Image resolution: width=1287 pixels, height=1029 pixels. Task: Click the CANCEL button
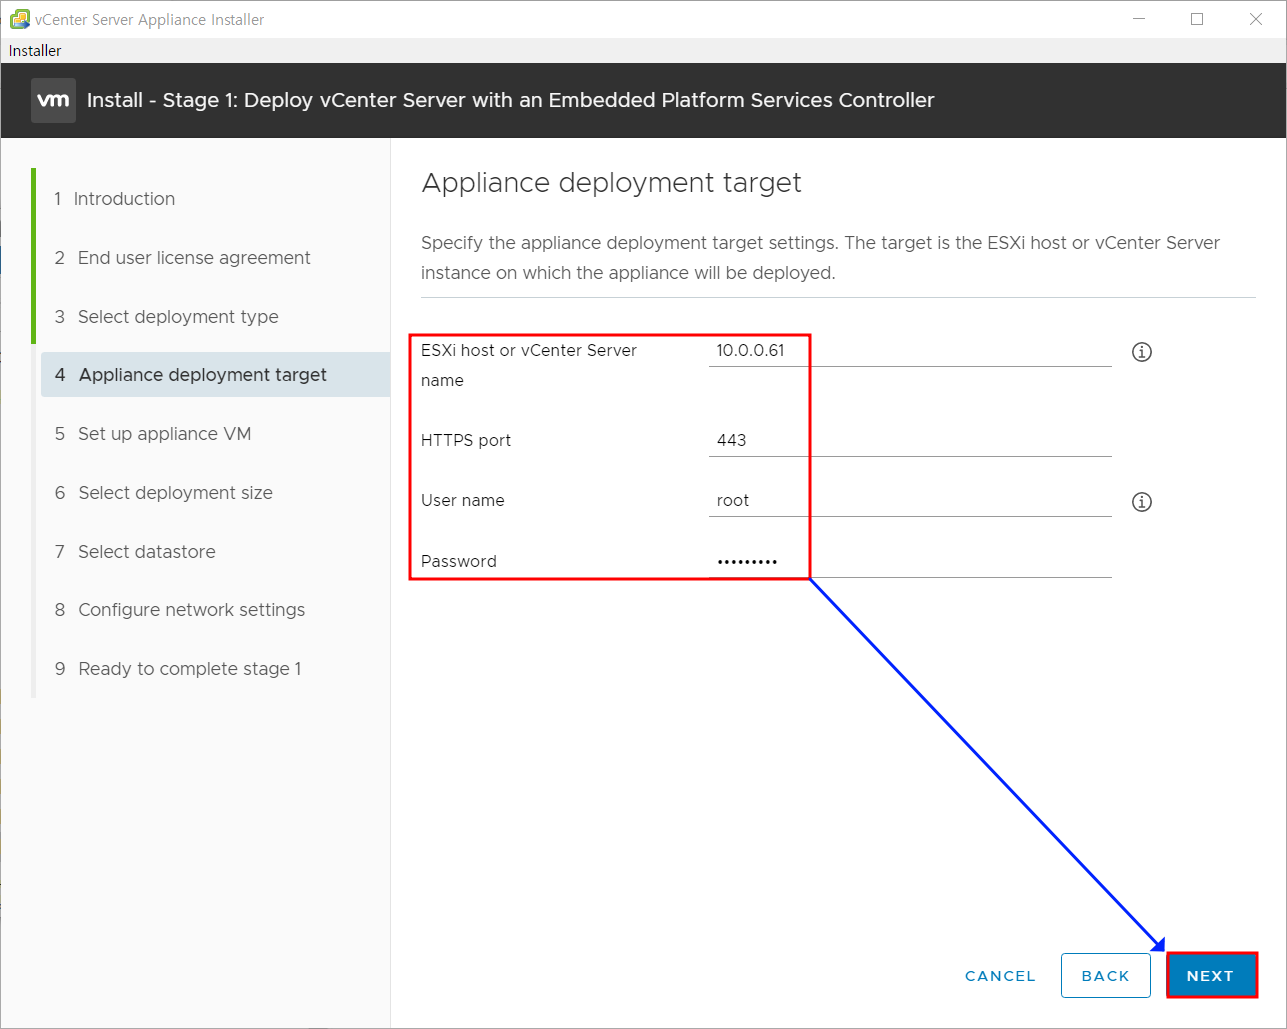[x=1000, y=976]
